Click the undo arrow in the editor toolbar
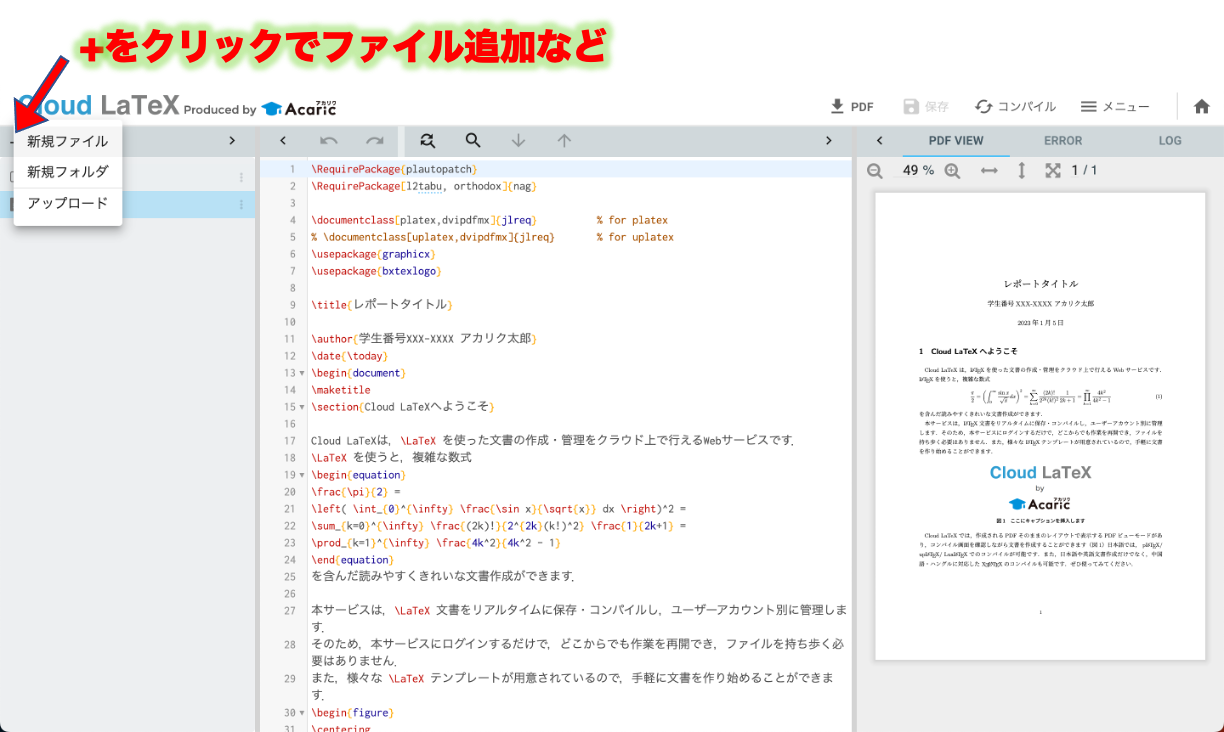1224x732 pixels. point(328,140)
